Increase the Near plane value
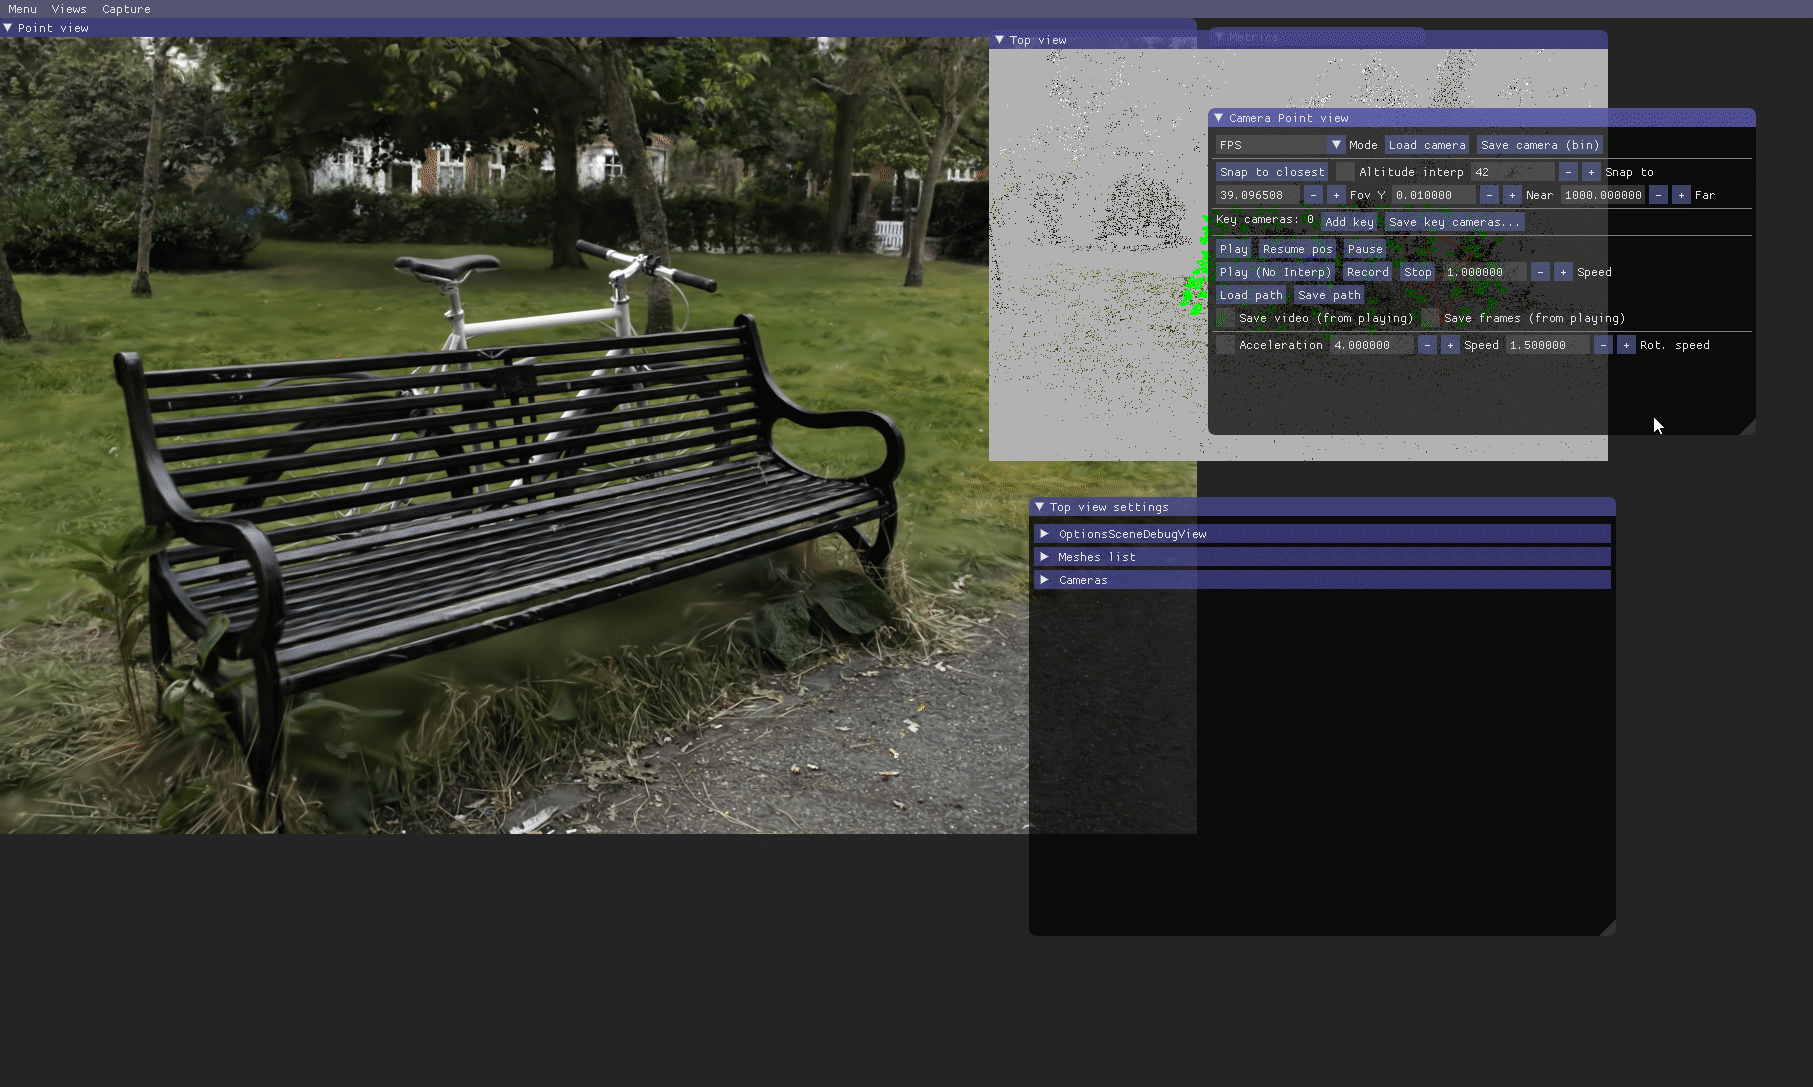Screen dimensions: 1813x1087 click(x=1512, y=195)
